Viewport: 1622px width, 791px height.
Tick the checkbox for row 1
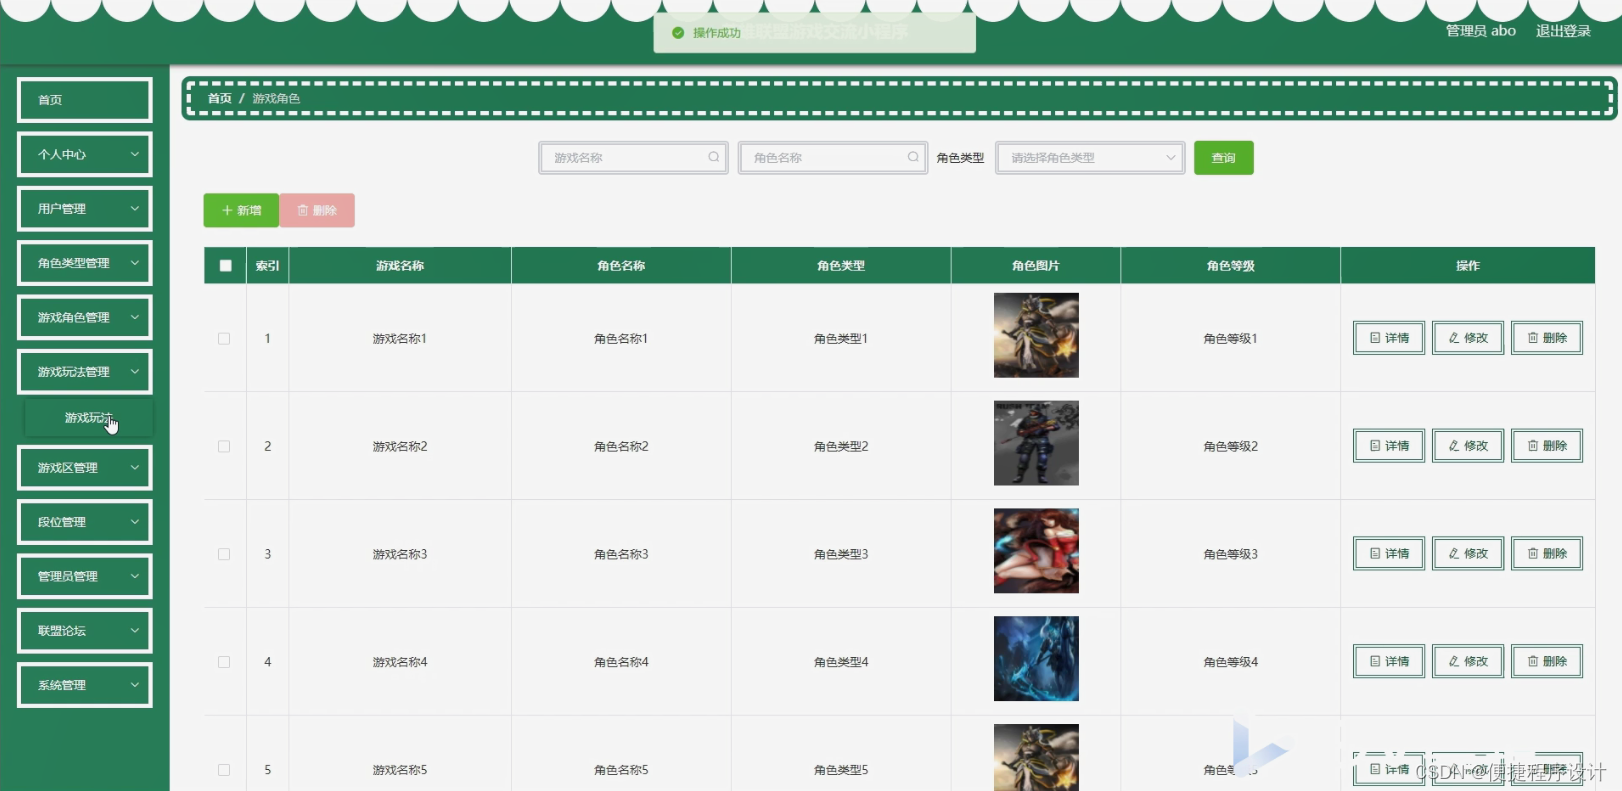coord(224,339)
